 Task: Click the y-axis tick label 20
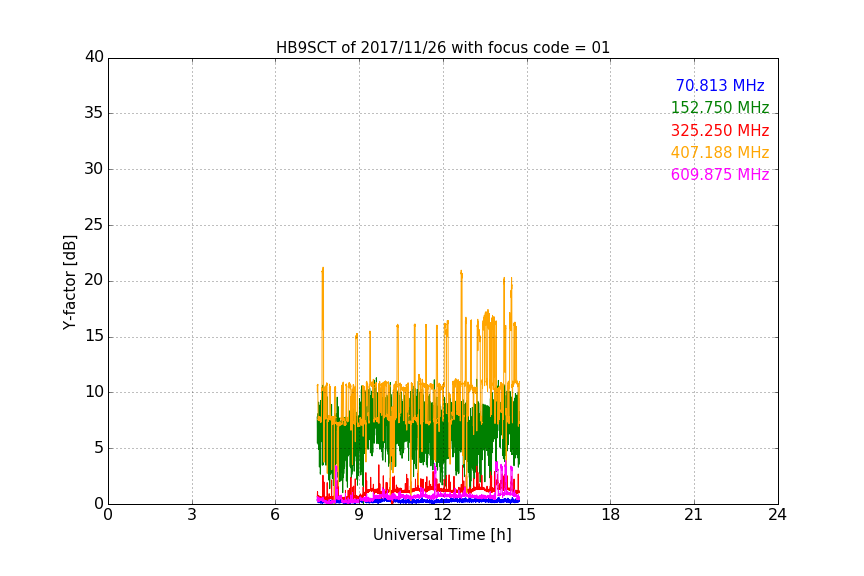pos(94,281)
